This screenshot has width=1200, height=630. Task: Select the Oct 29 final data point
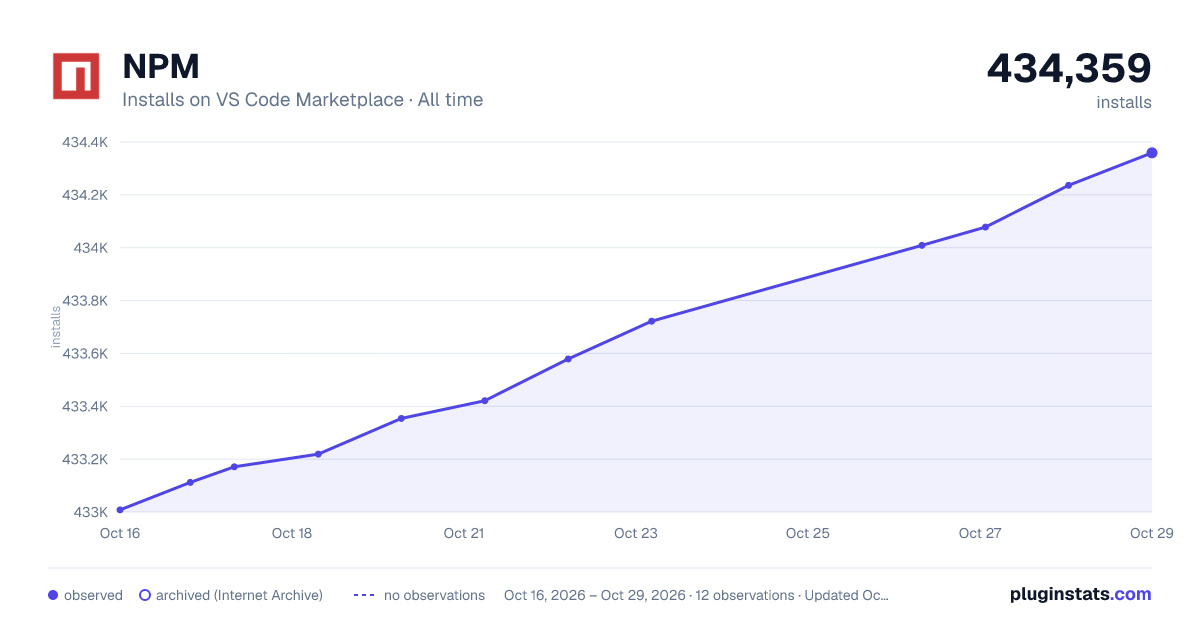click(x=1152, y=153)
